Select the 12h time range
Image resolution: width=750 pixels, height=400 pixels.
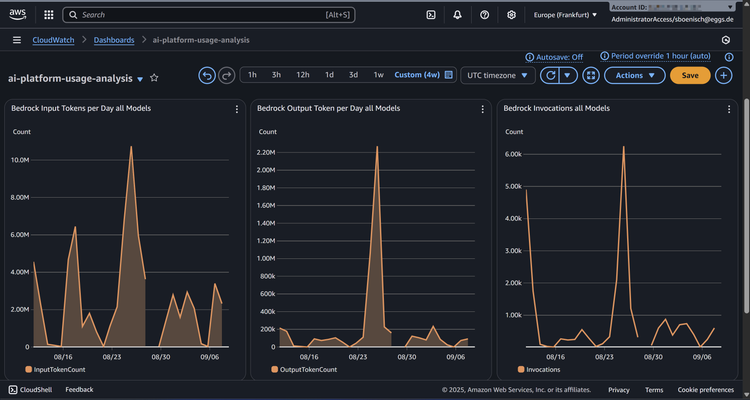pyautogui.click(x=302, y=75)
